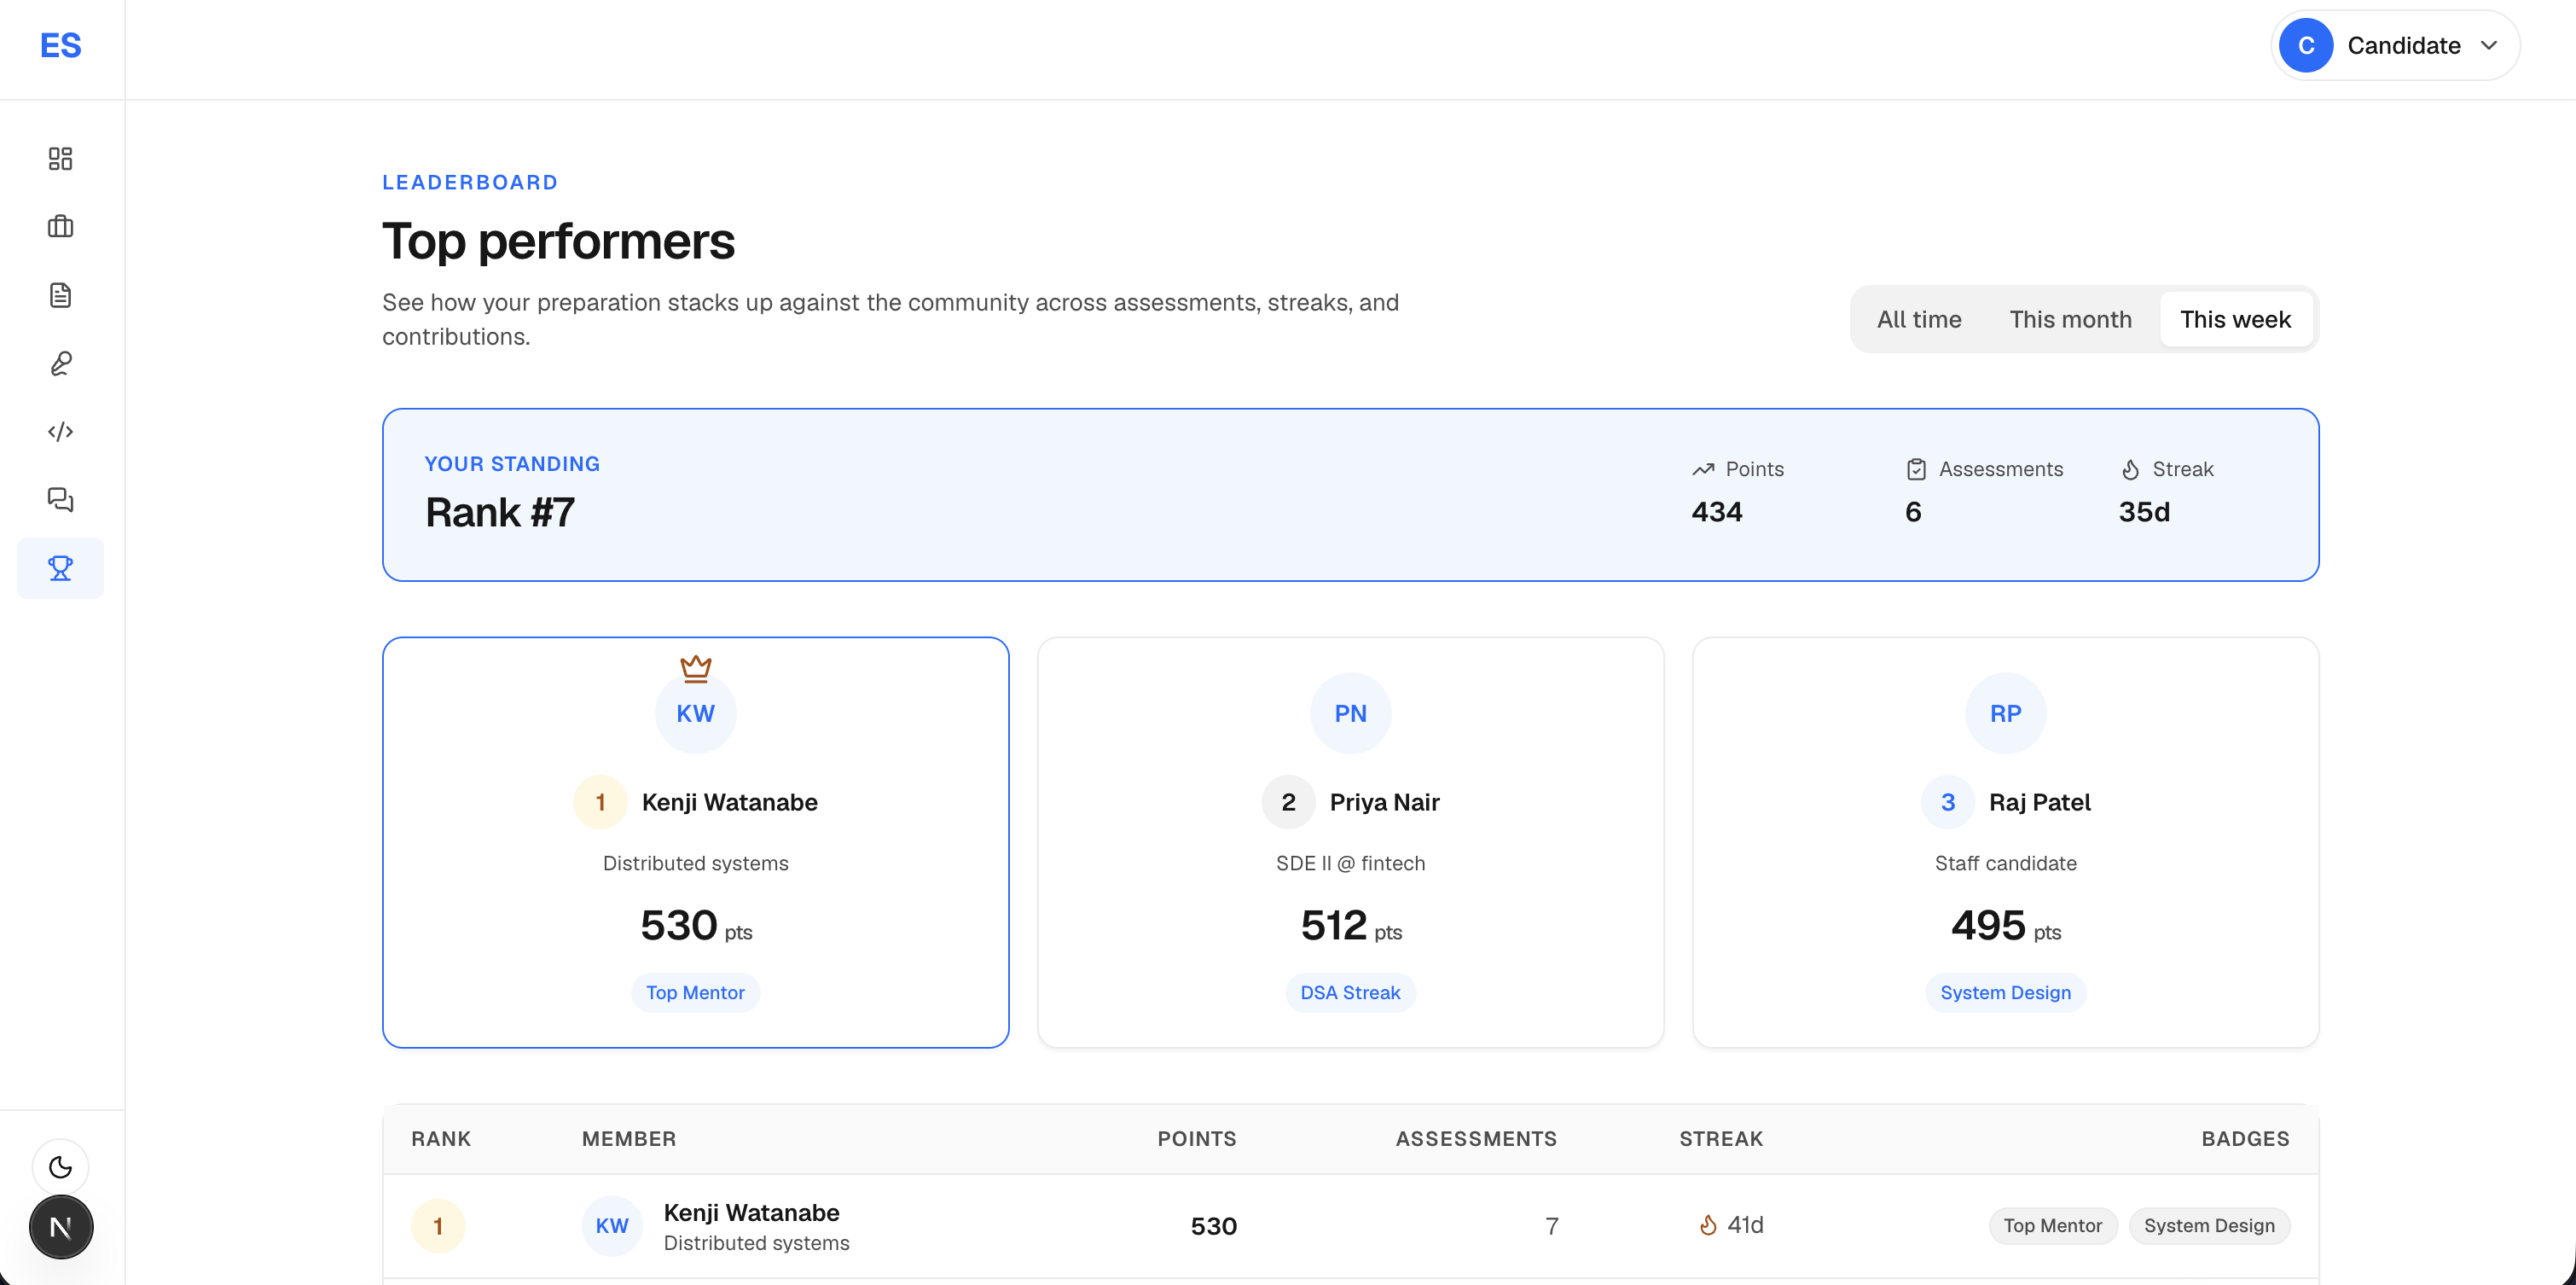2576x1285 pixels.
Task: Sort by the POINTS column header
Action: pyautogui.click(x=1197, y=1138)
